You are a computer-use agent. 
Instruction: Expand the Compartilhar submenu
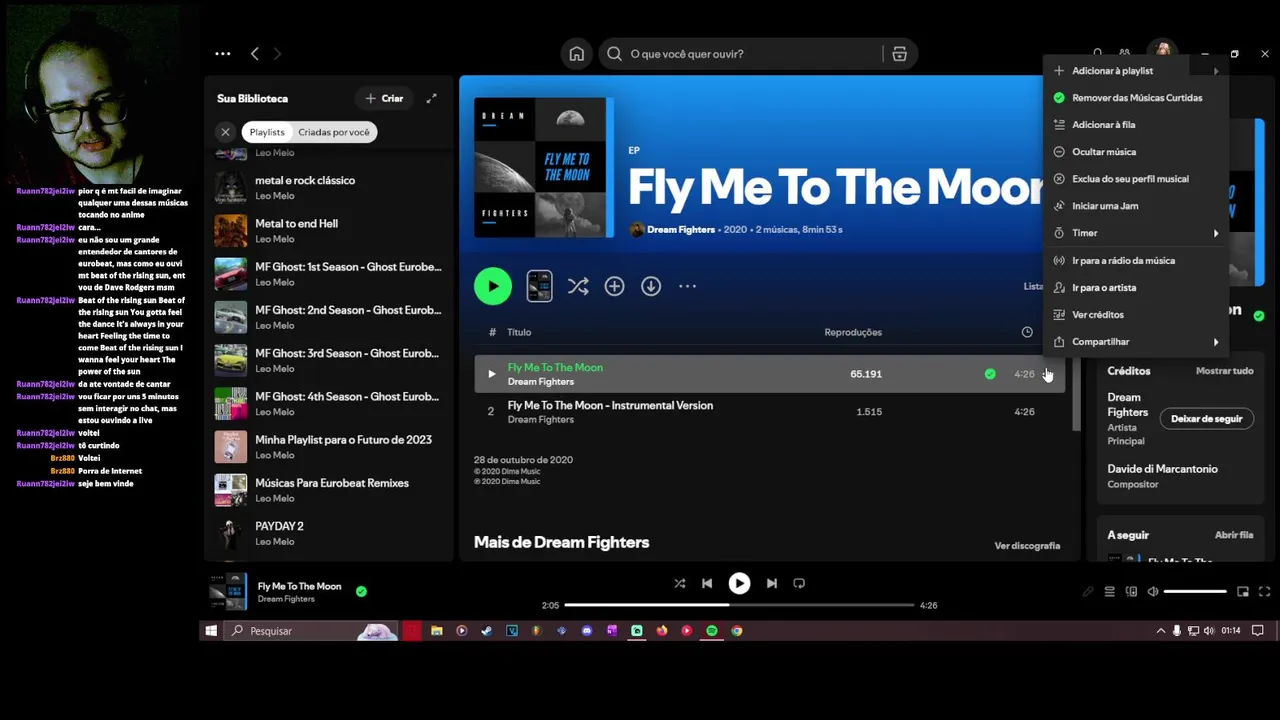pos(1136,342)
